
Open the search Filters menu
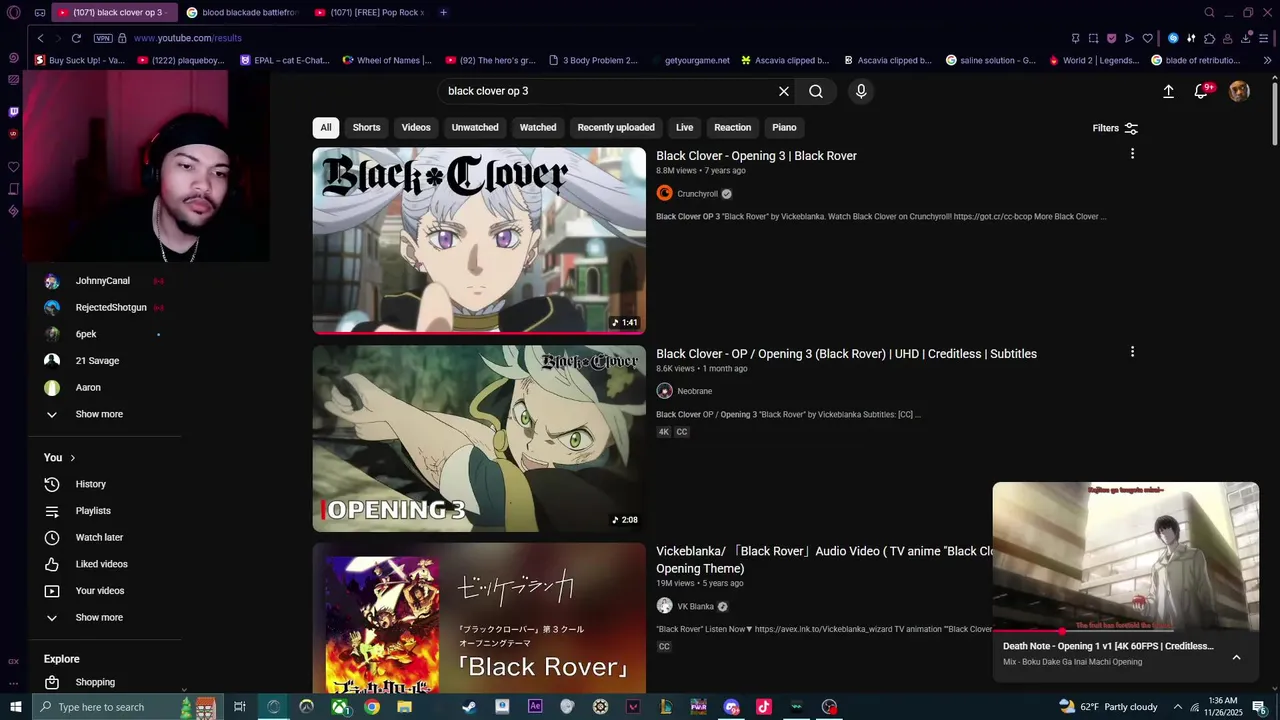coord(1115,128)
